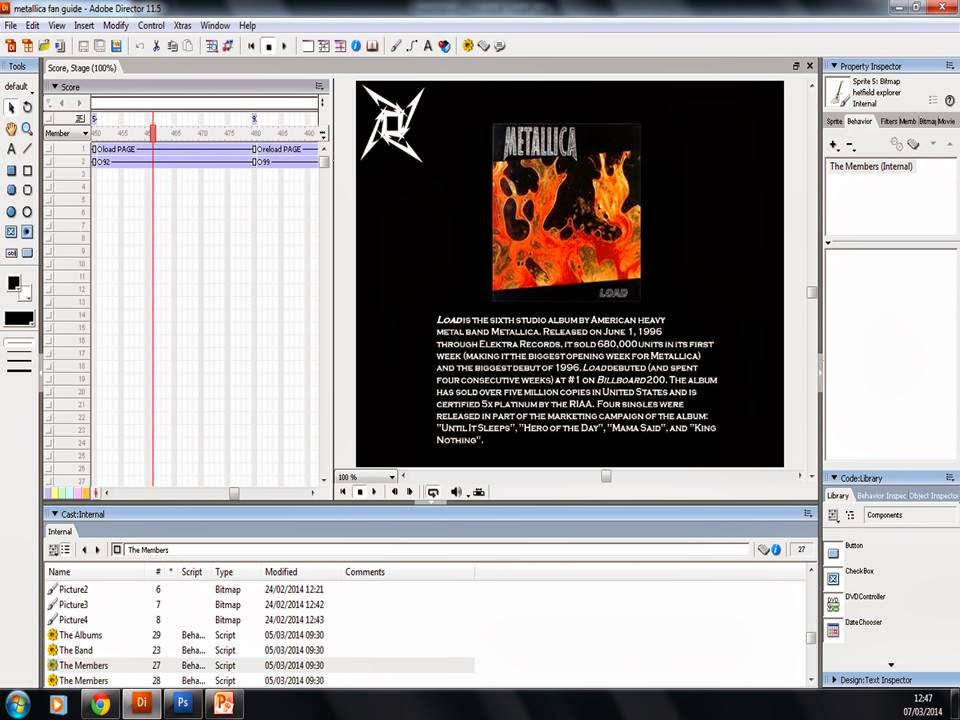Open Photoshop from the Windows taskbar

click(x=182, y=703)
